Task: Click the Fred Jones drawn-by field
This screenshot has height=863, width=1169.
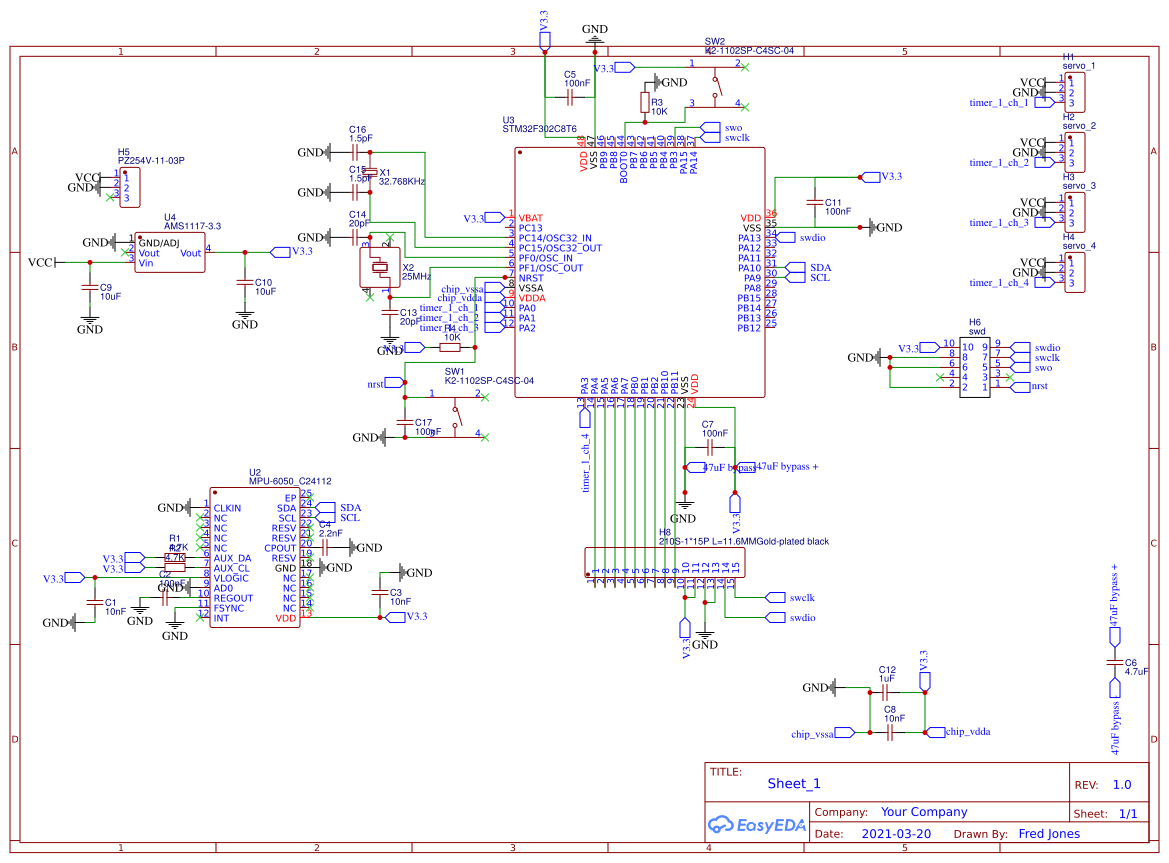Action: 1049,833
